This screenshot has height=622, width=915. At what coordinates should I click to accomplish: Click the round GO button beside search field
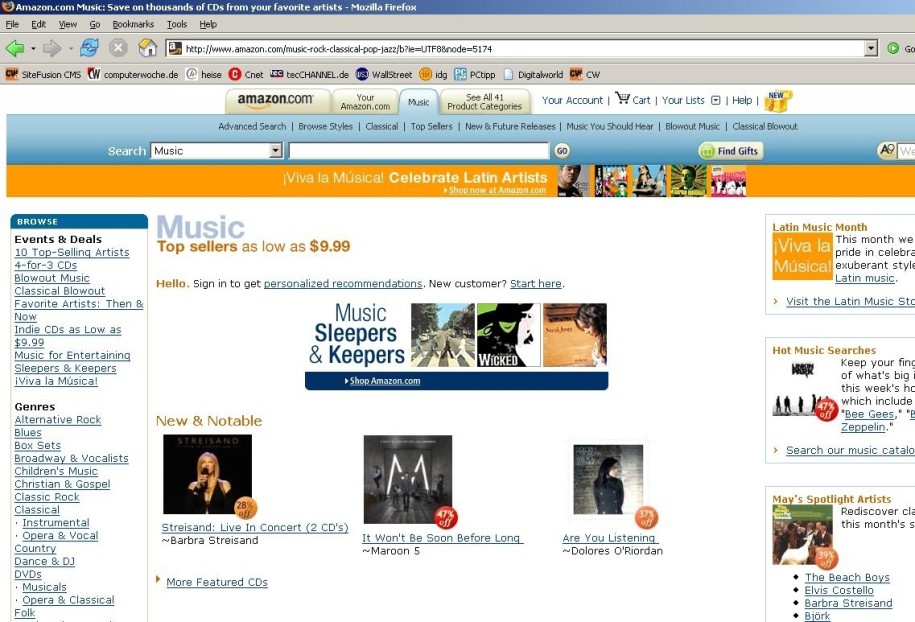pyautogui.click(x=562, y=151)
